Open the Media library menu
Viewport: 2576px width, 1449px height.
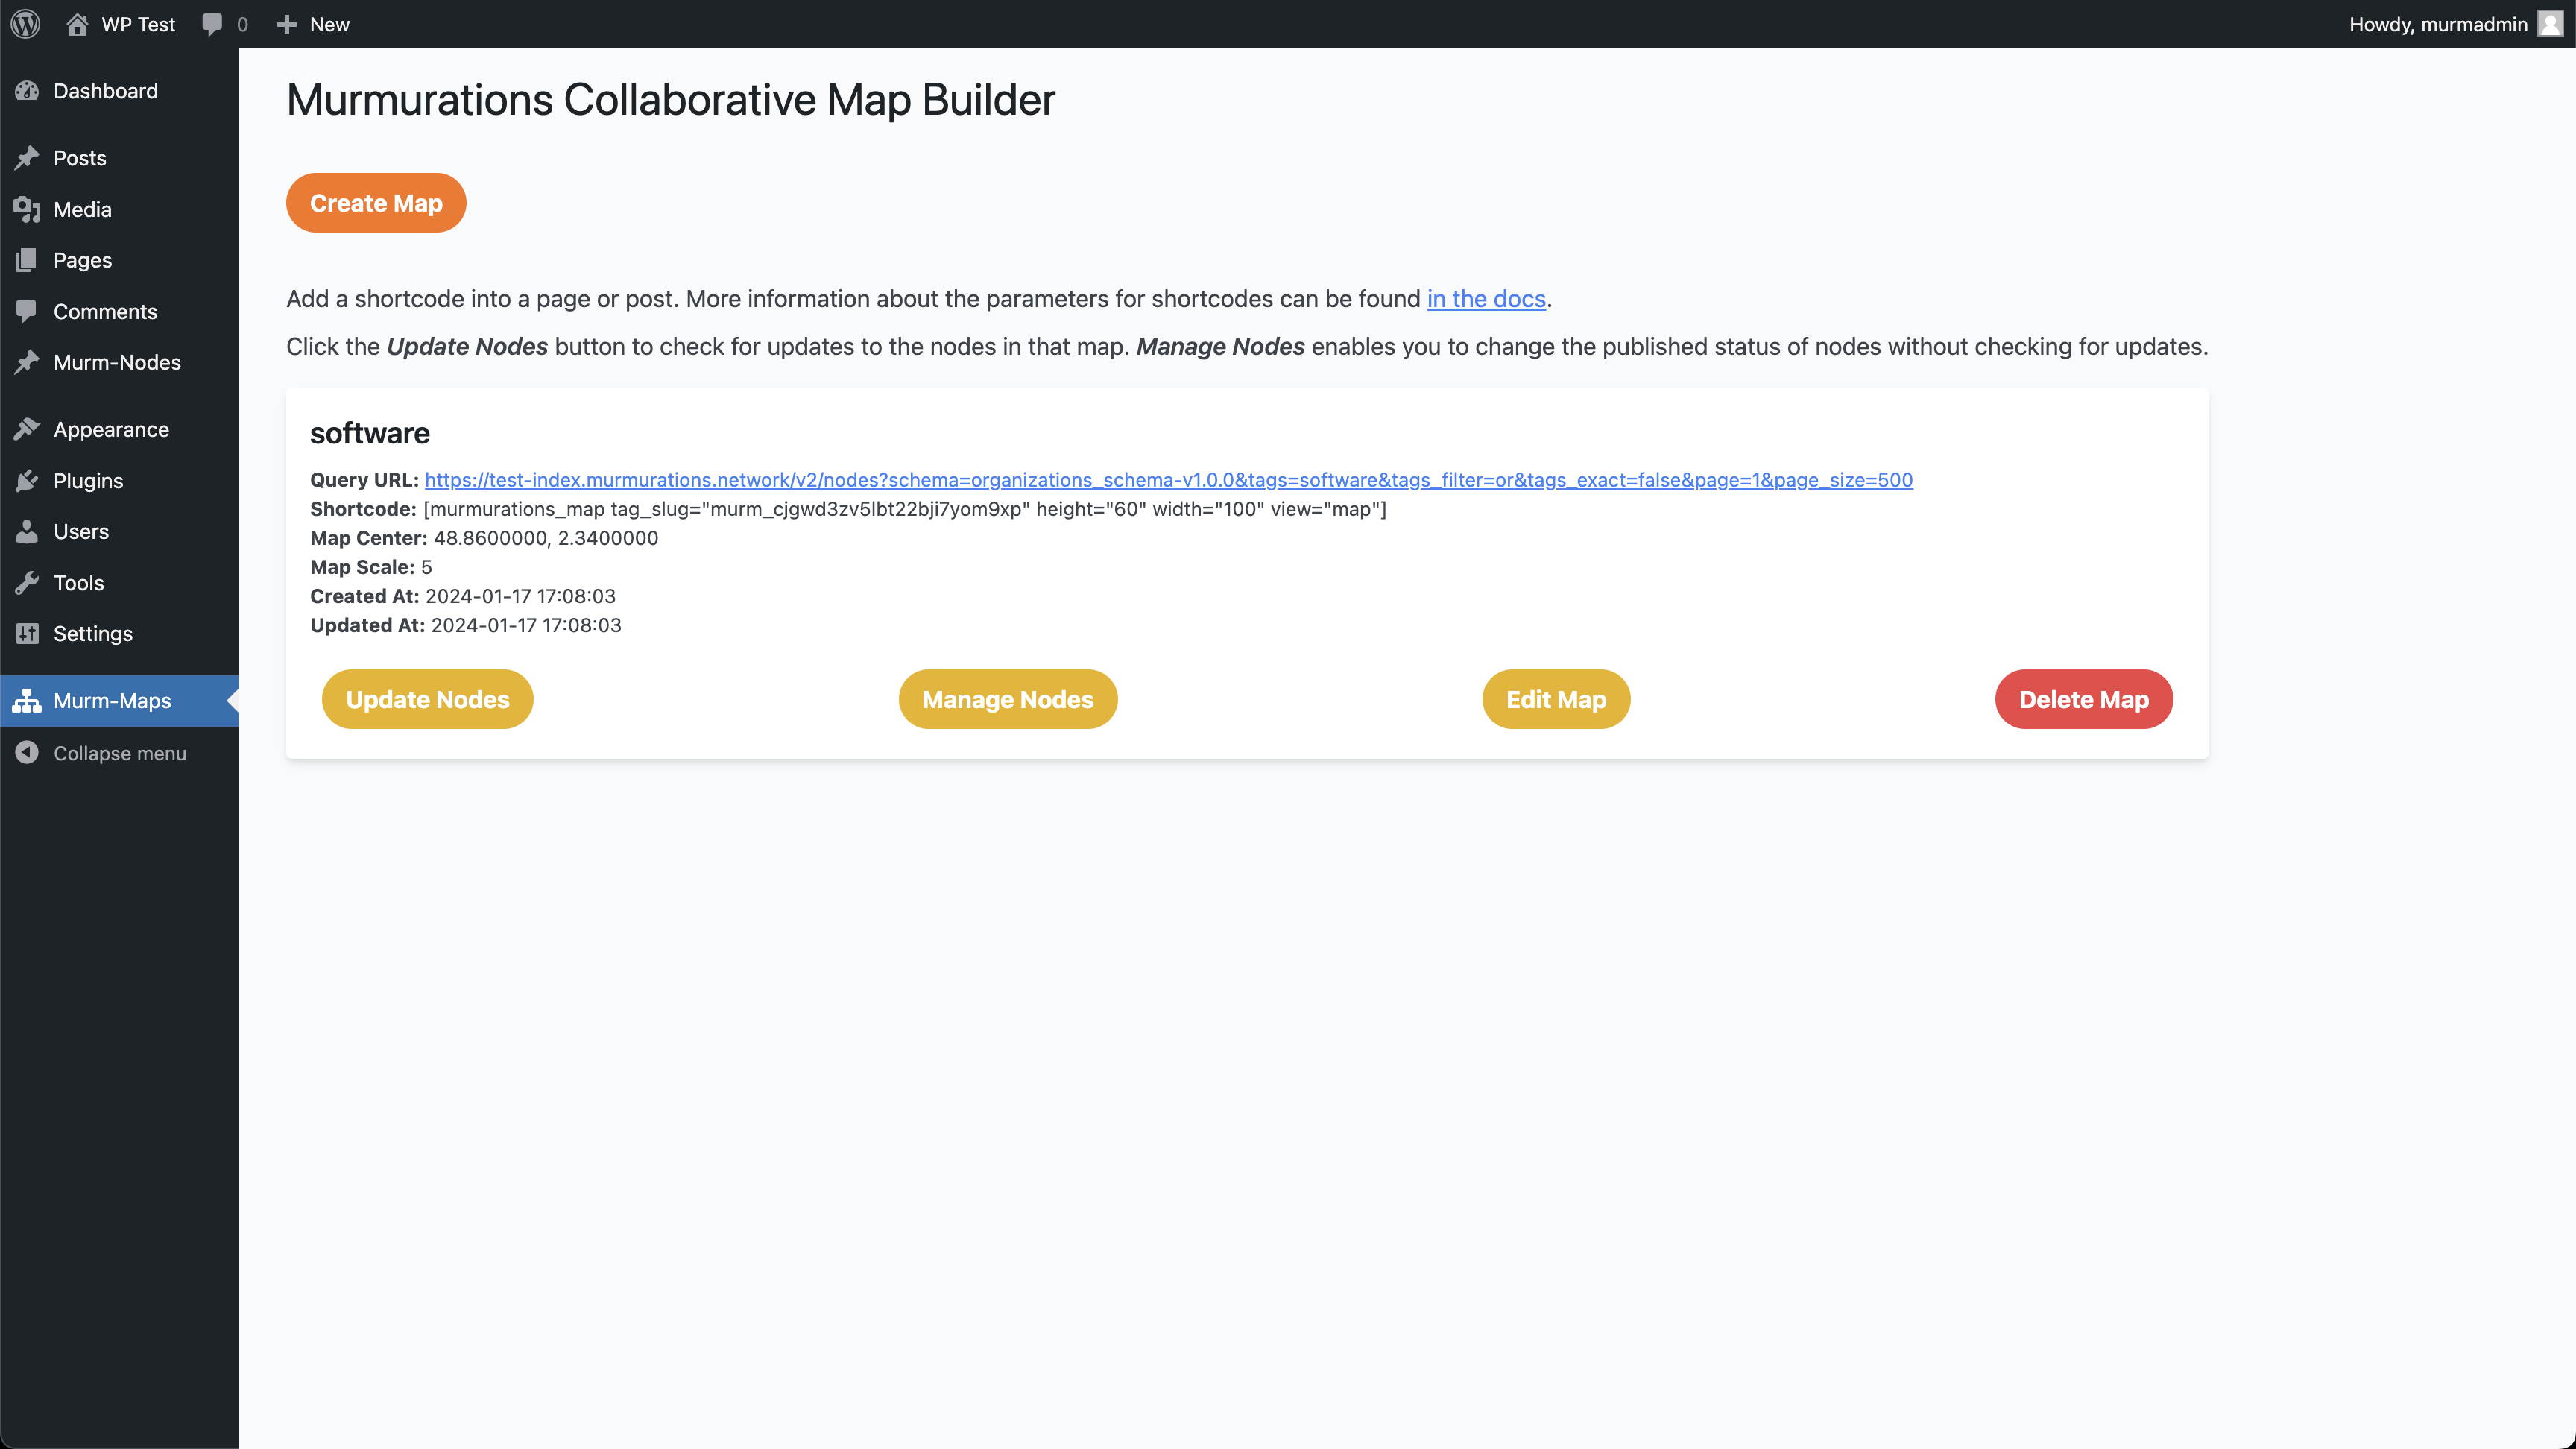pyautogui.click(x=82, y=209)
